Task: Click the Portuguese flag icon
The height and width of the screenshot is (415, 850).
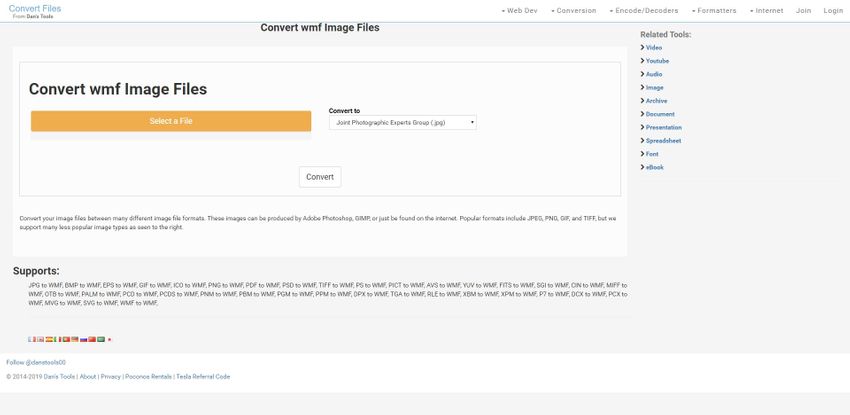Action: tap(66, 340)
